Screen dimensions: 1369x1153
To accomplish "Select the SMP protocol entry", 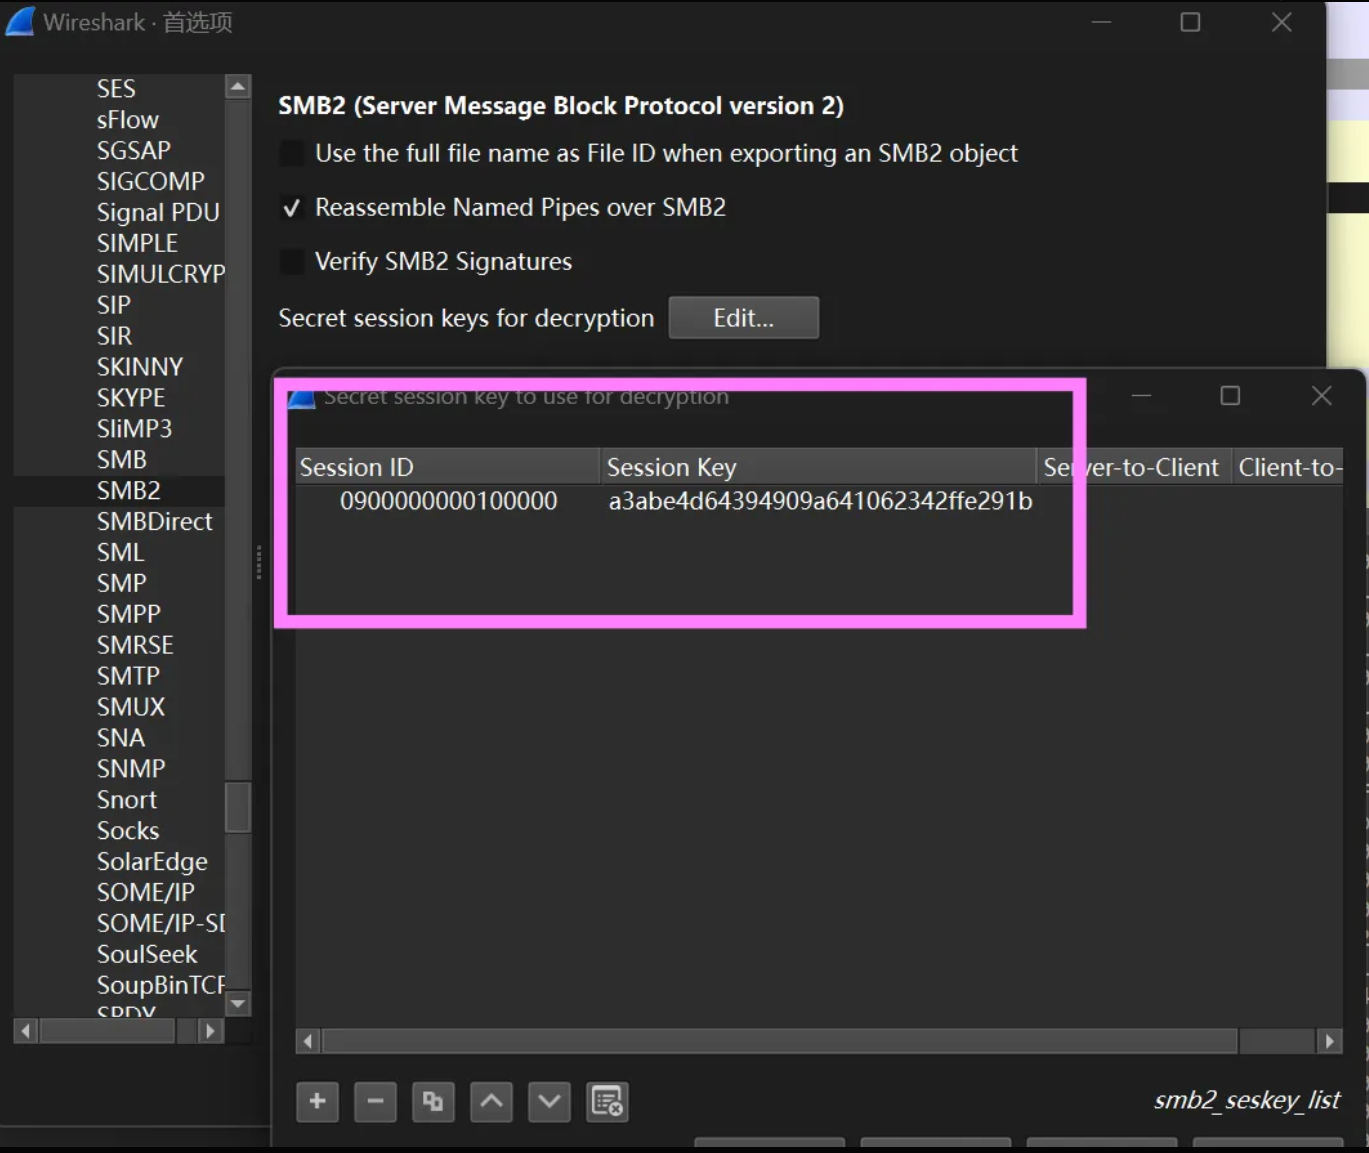I will pyautogui.click(x=121, y=583).
